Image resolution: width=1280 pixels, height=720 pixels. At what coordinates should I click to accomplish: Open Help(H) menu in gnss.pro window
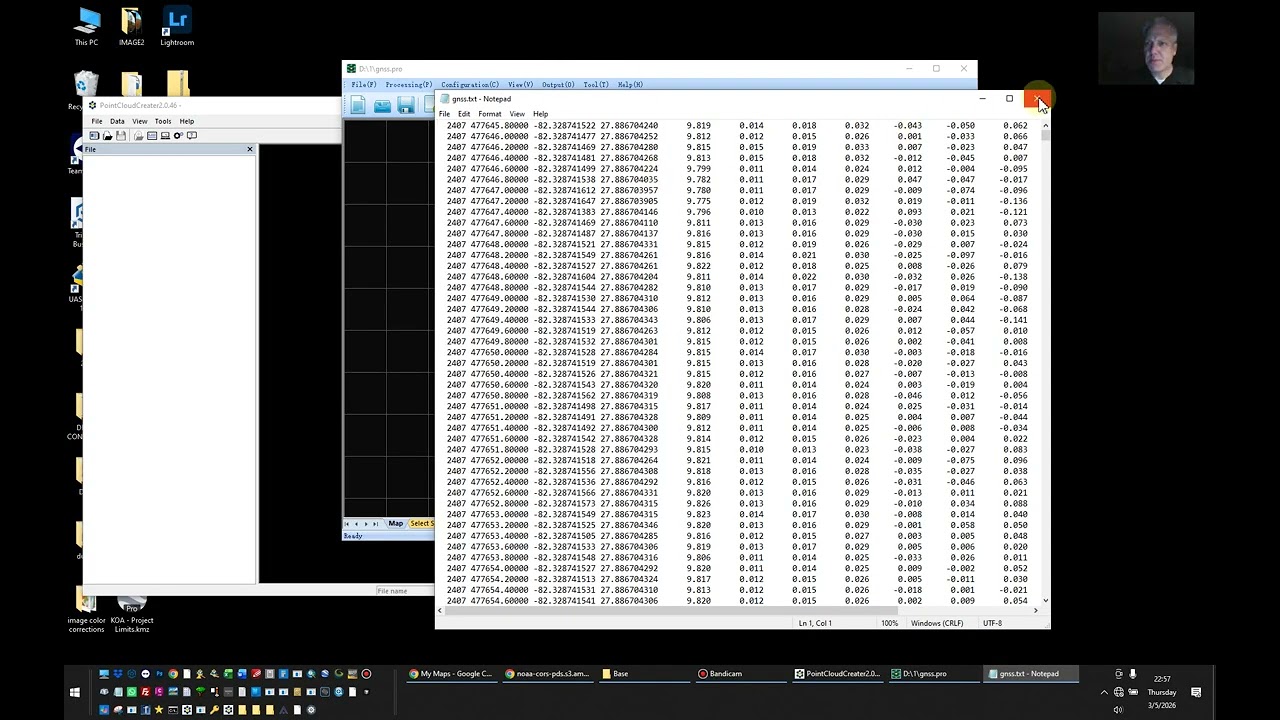click(x=630, y=85)
